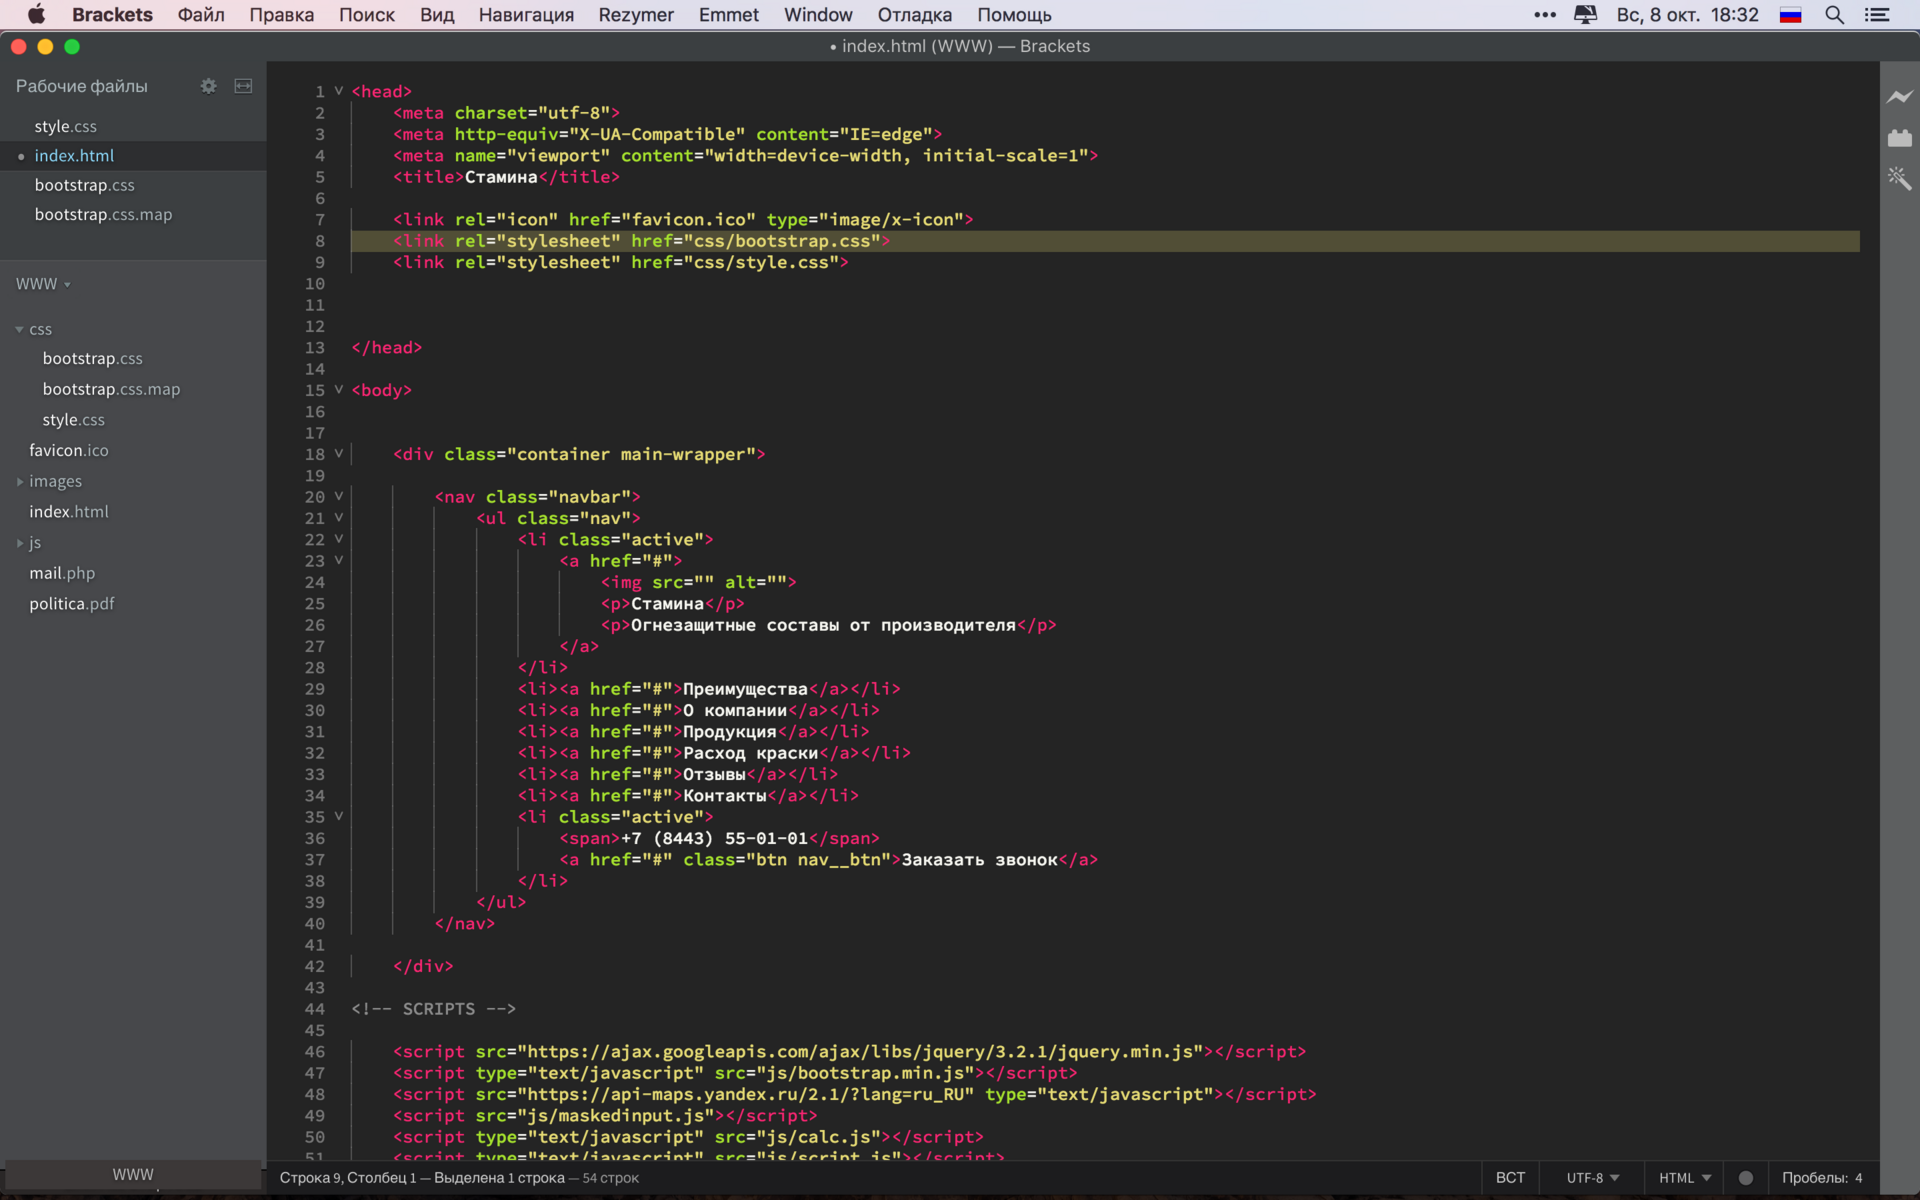Open the Window menu

(818, 15)
